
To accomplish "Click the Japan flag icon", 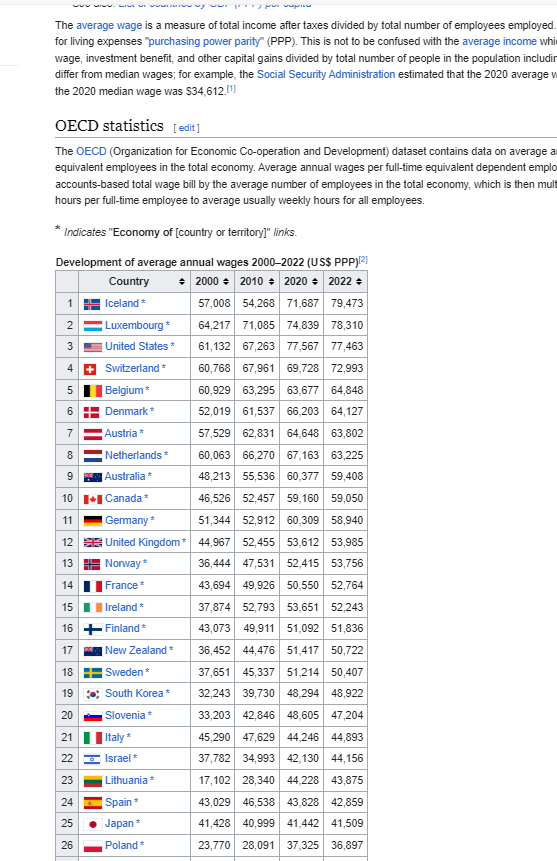I will pyautogui.click(x=92, y=824).
